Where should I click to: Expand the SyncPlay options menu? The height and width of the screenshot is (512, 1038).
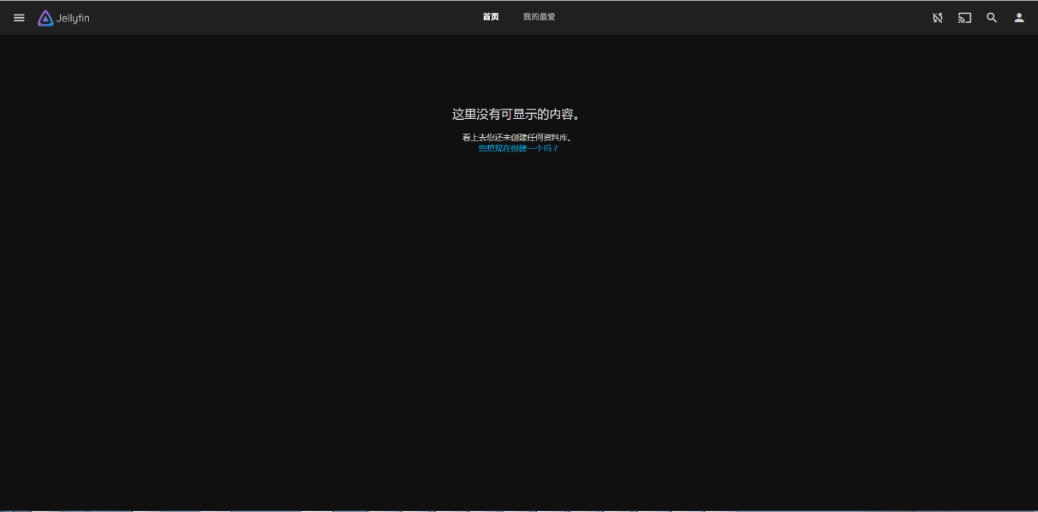click(937, 17)
